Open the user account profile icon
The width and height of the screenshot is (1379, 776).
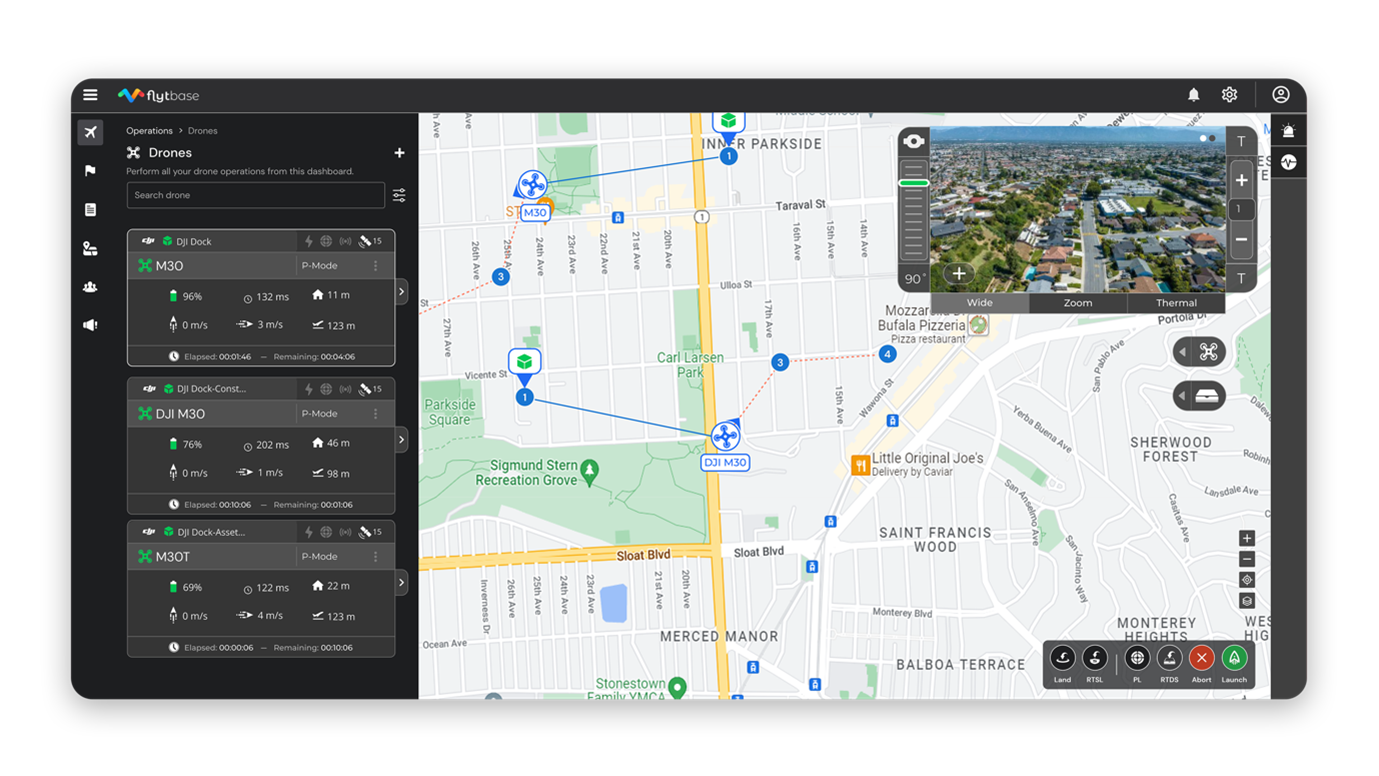click(1280, 95)
